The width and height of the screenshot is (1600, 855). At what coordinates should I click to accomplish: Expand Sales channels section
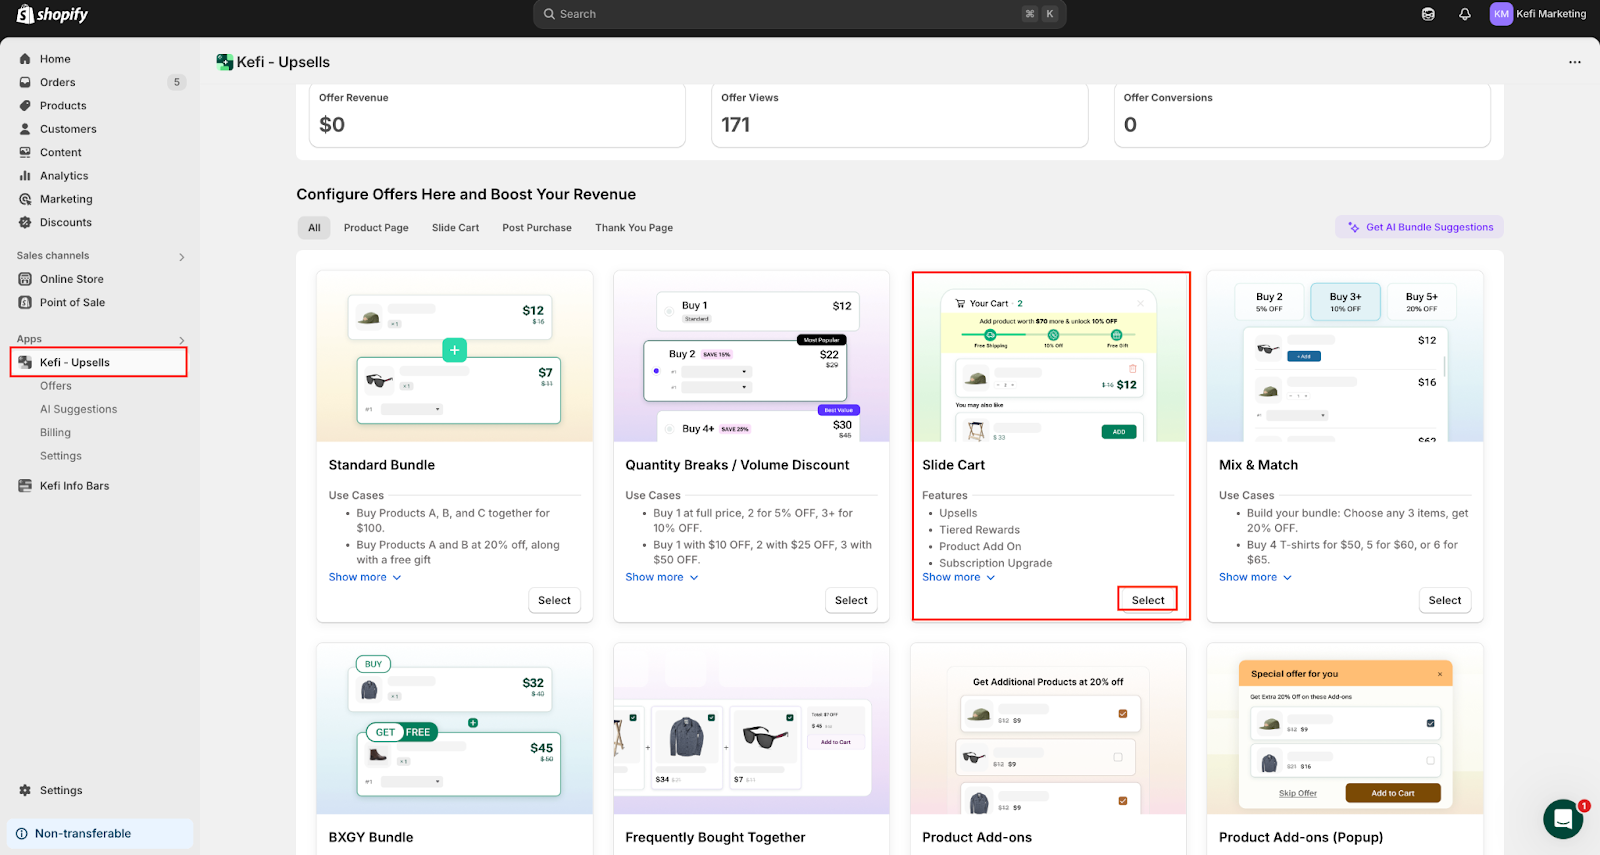tap(181, 257)
